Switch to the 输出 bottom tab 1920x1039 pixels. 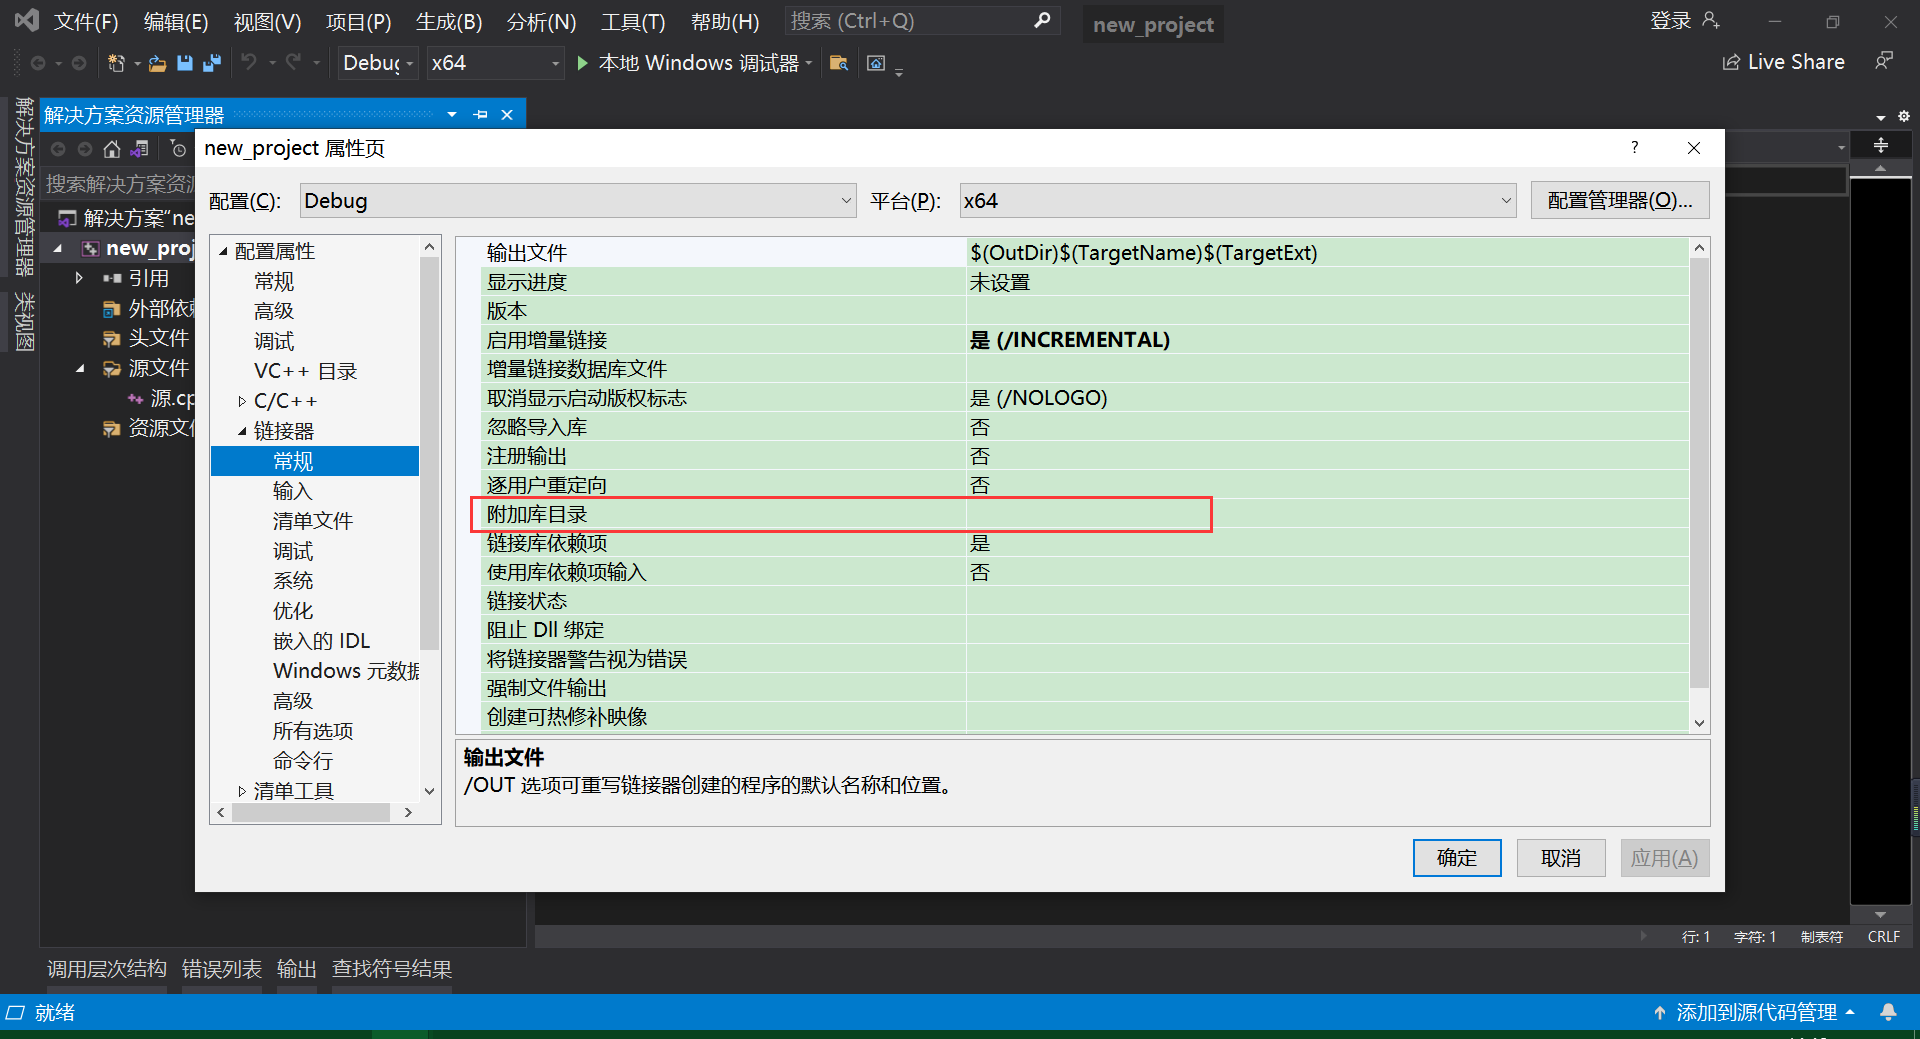297,969
